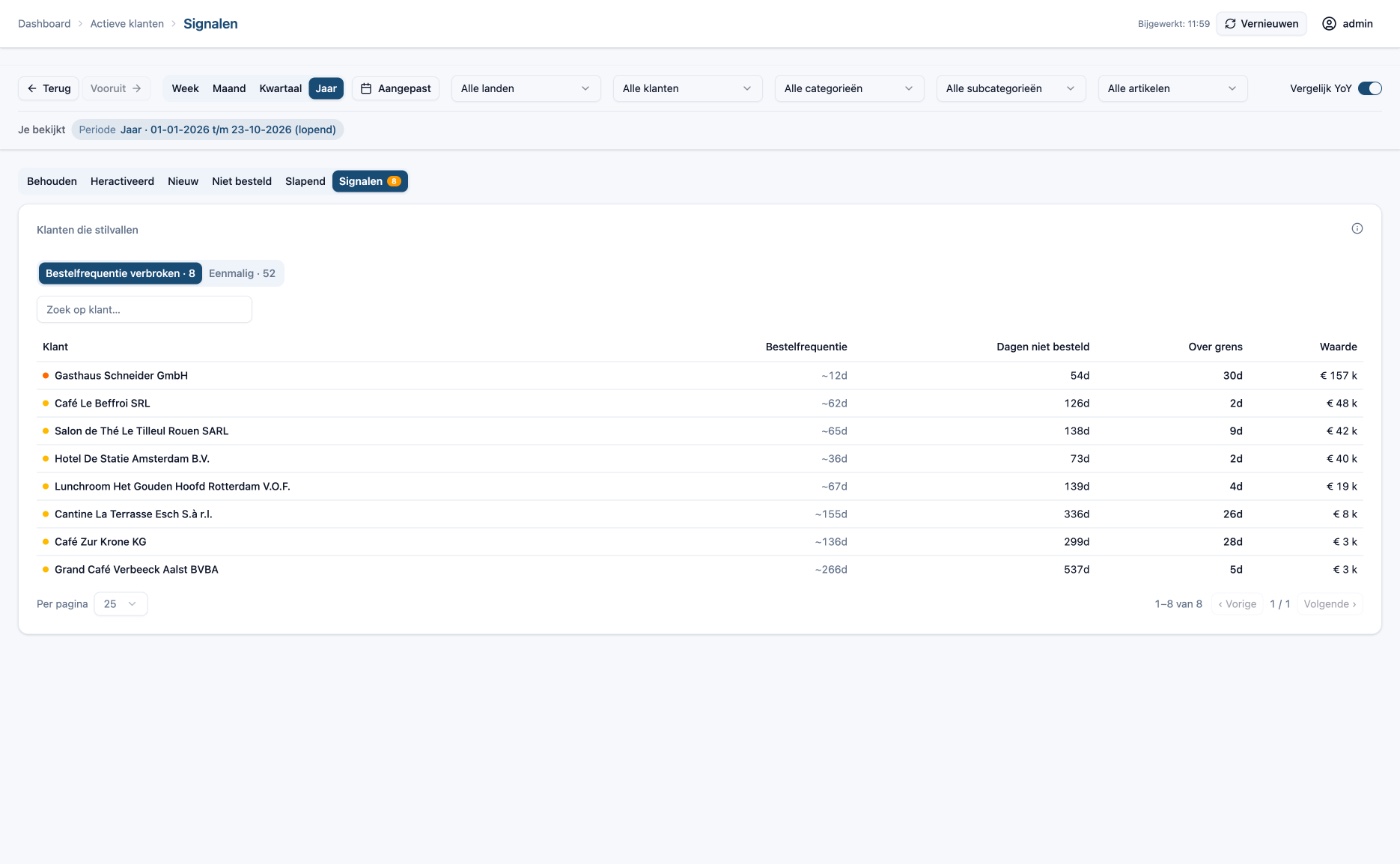Click the Periode Jaar date range chip
The image size is (1400, 864).
[x=207, y=130]
